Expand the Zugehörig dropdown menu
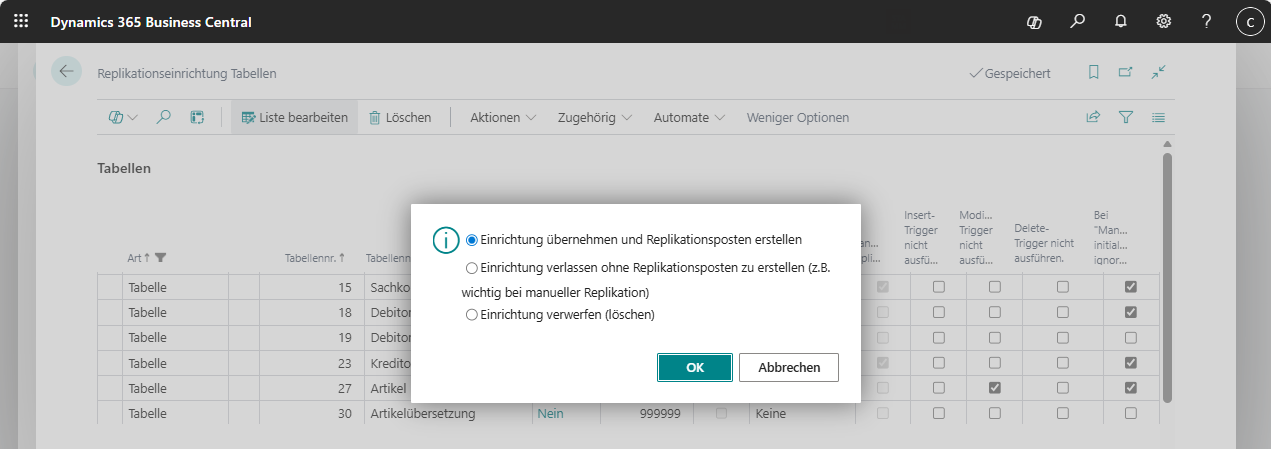This screenshot has width=1271, height=449. pyautogui.click(x=595, y=117)
